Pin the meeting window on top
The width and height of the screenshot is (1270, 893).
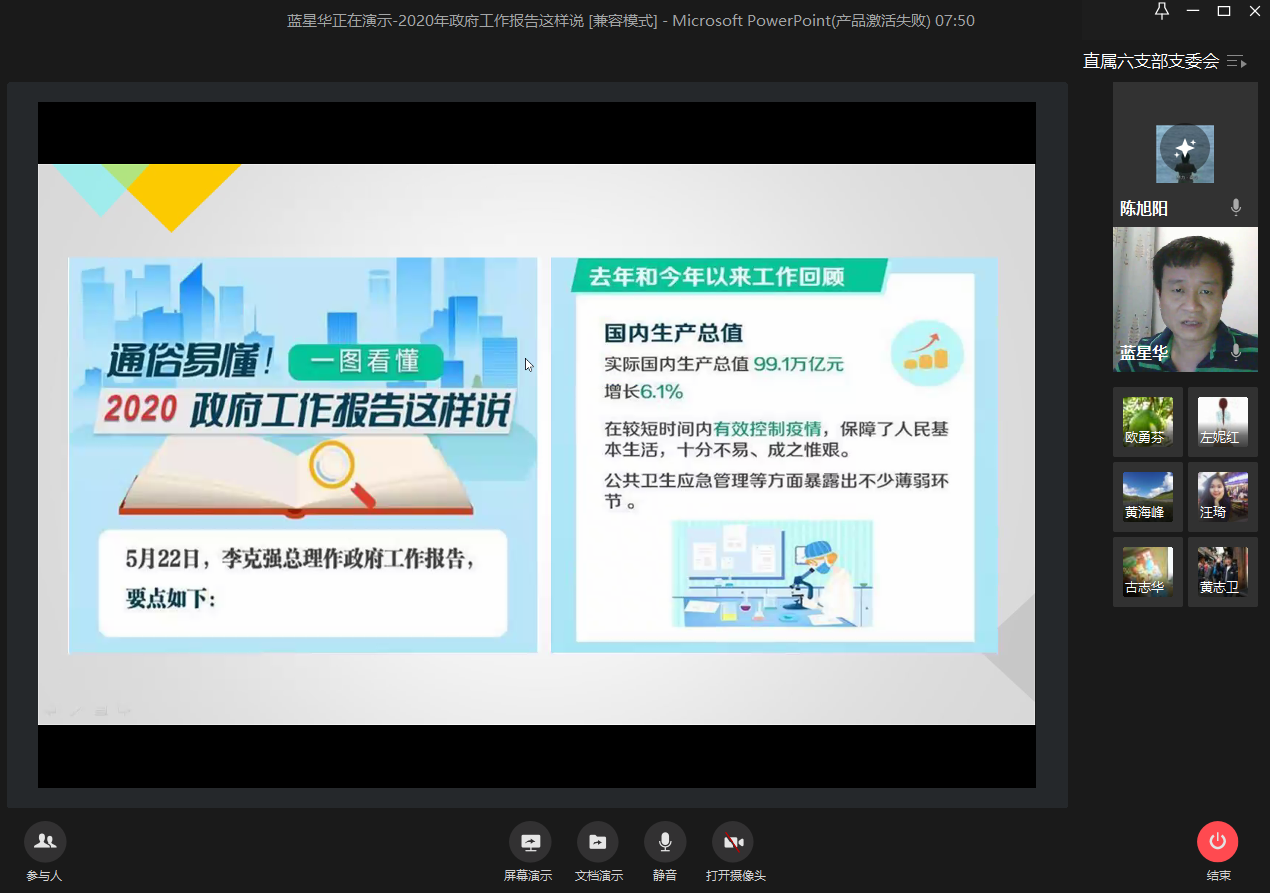[x=1161, y=11]
